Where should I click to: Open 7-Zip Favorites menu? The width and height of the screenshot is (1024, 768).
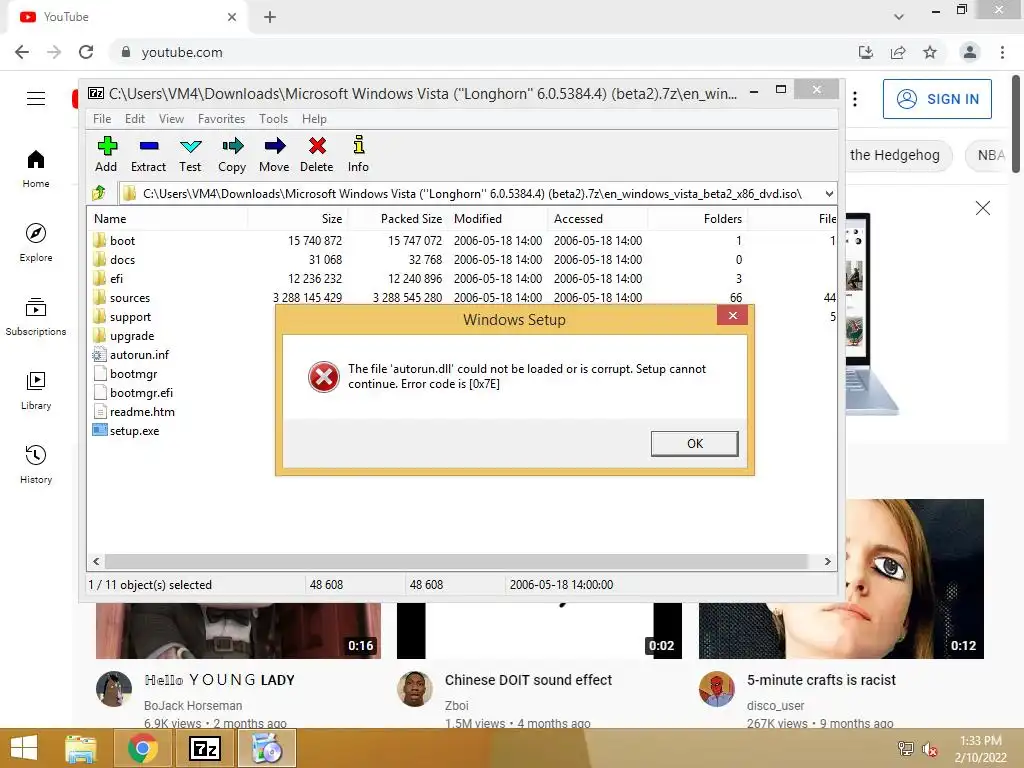(221, 119)
